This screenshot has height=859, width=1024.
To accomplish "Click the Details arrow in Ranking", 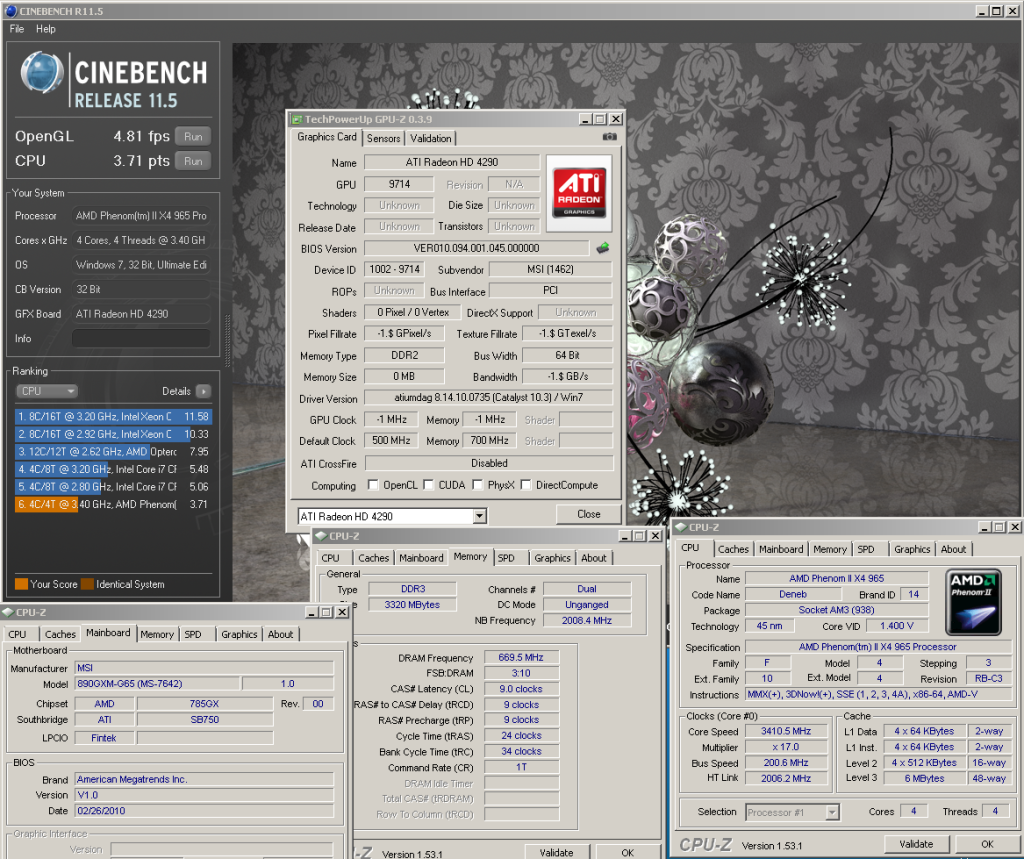I will [x=203, y=391].
